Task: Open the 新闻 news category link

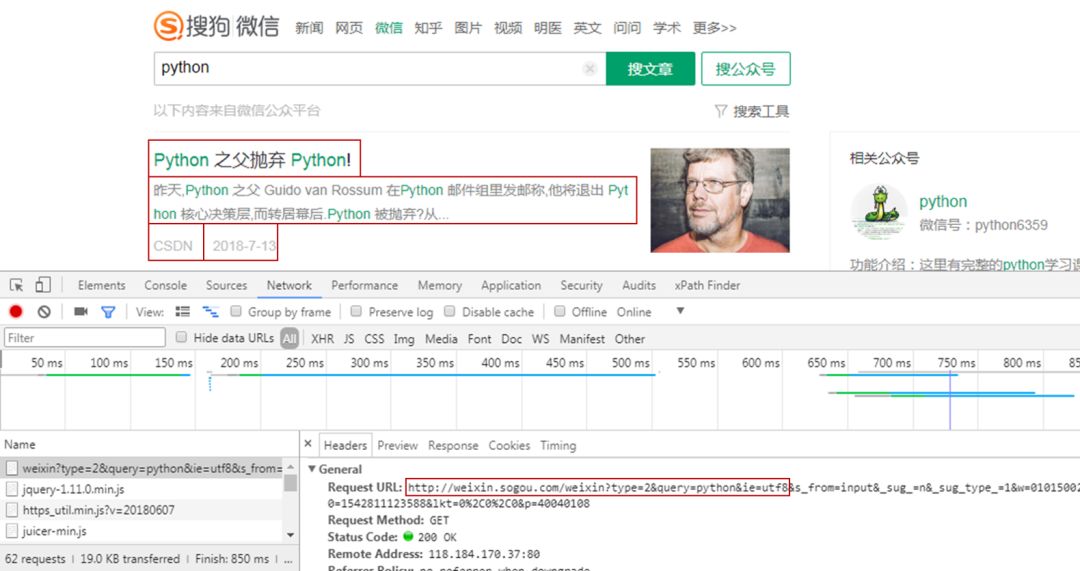Action: [x=309, y=28]
